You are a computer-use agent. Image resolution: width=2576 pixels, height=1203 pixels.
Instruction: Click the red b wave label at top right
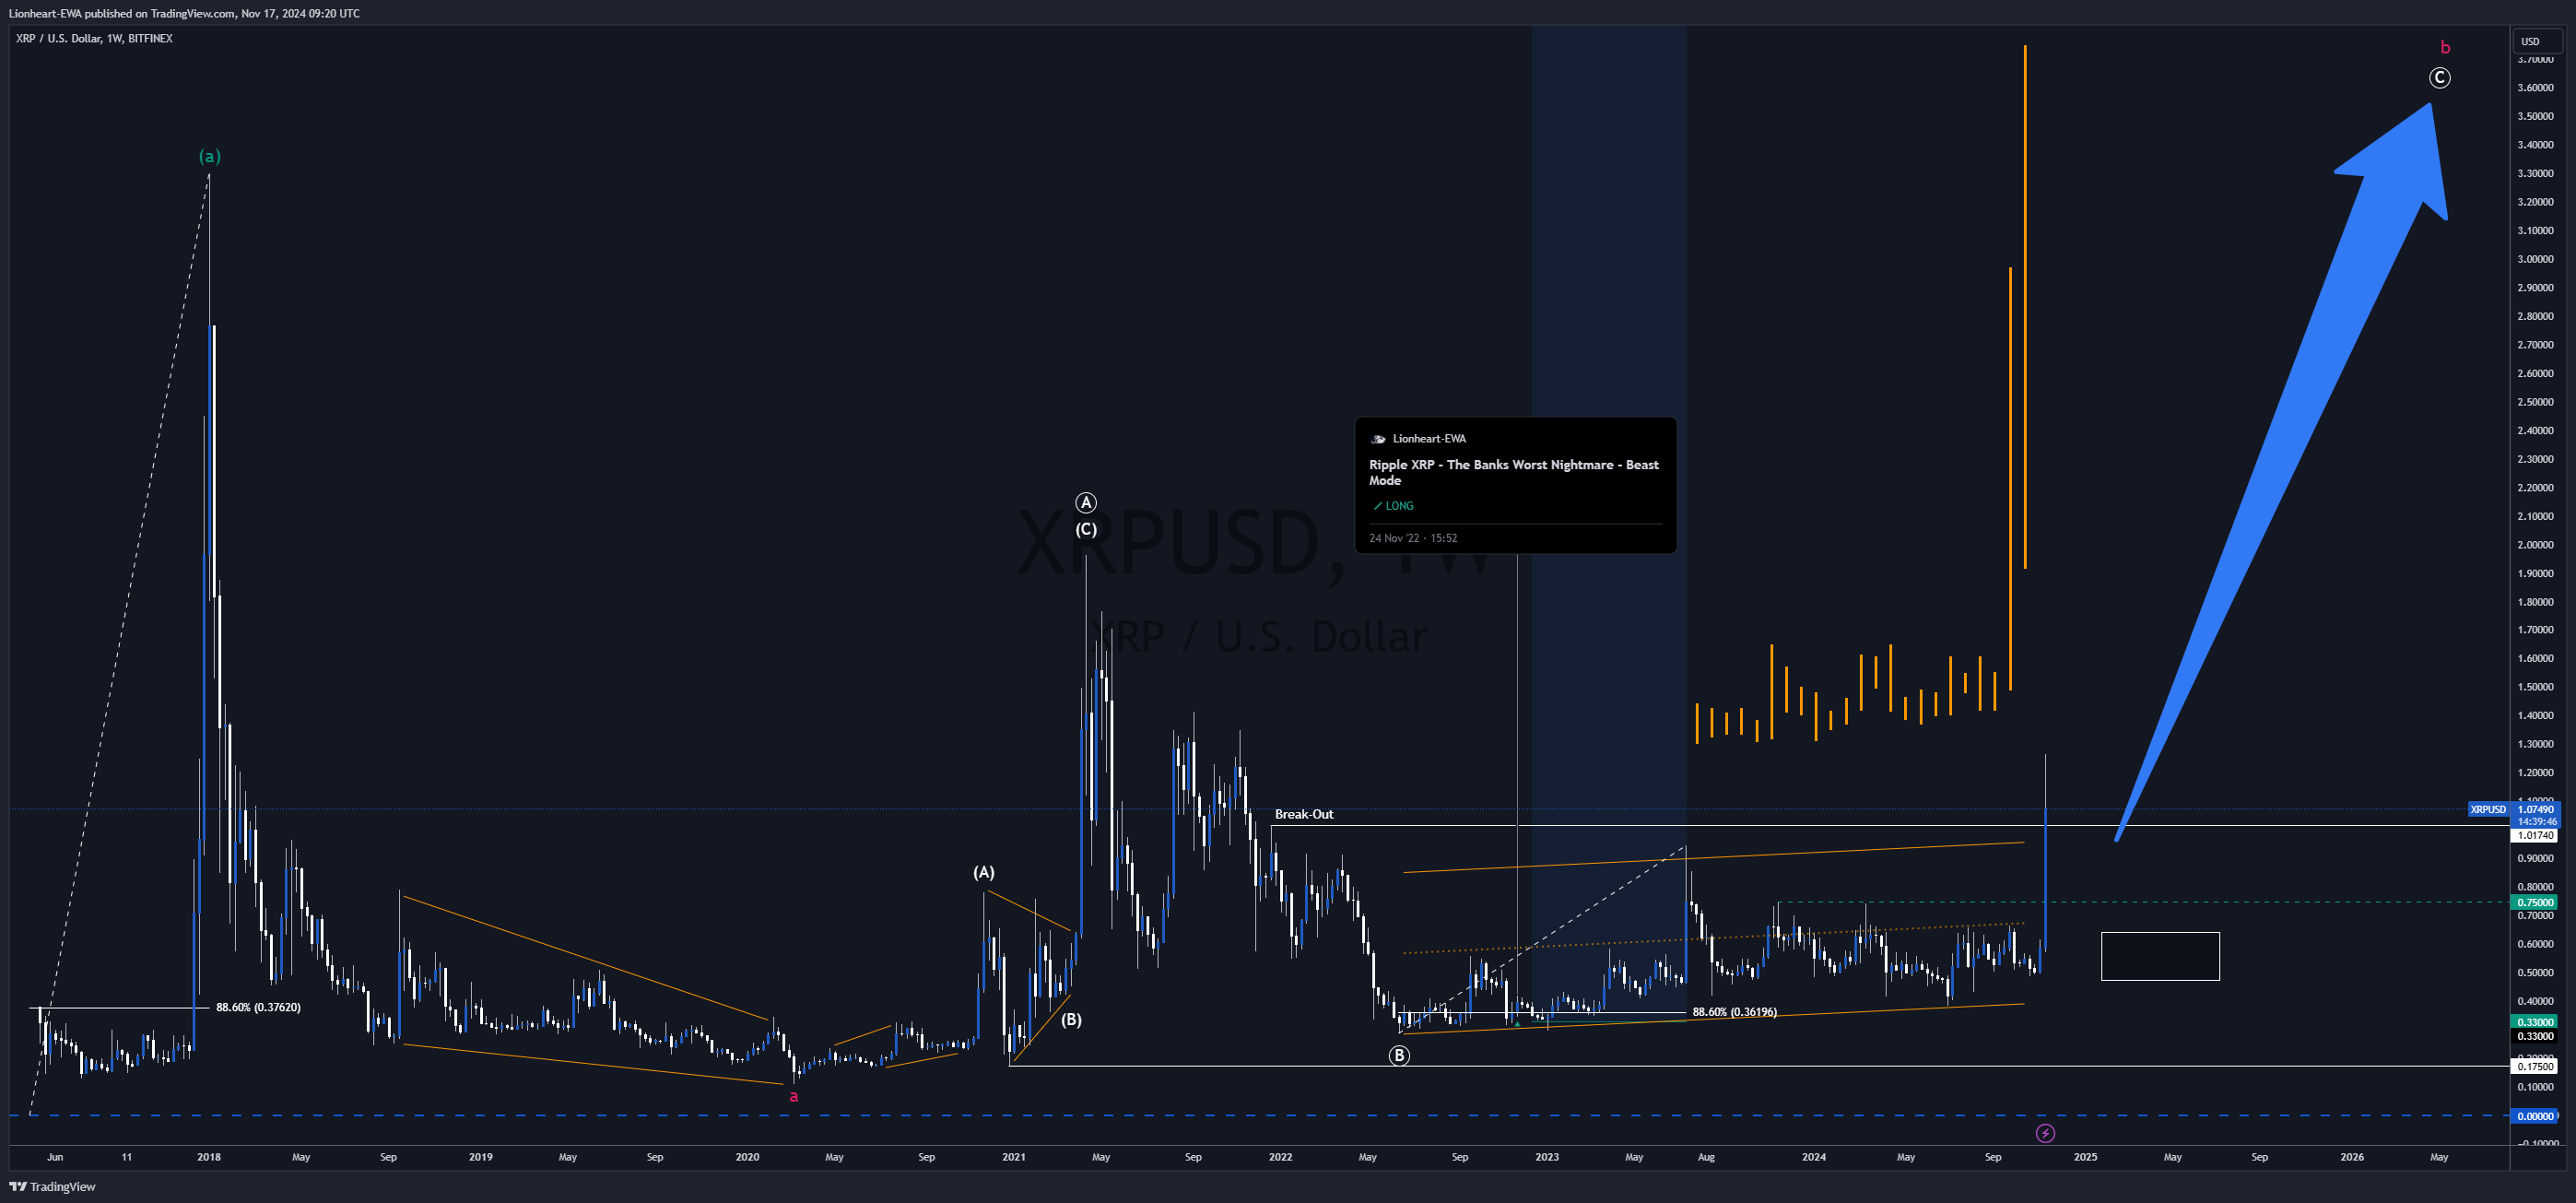(x=2445, y=47)
